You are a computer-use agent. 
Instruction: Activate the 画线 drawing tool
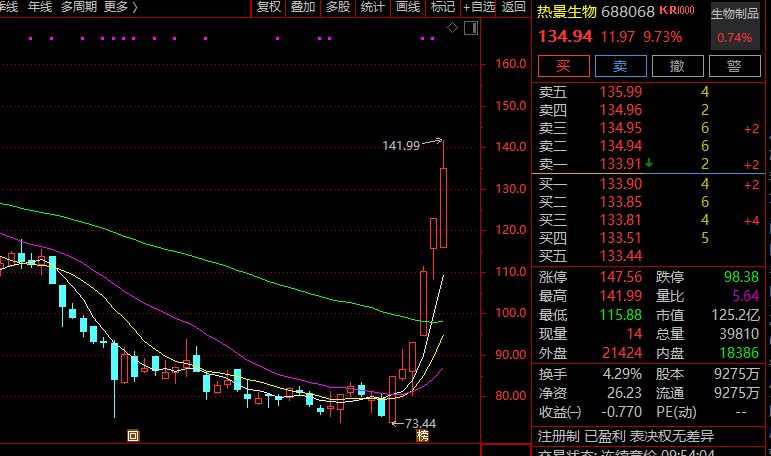point(408,7)
